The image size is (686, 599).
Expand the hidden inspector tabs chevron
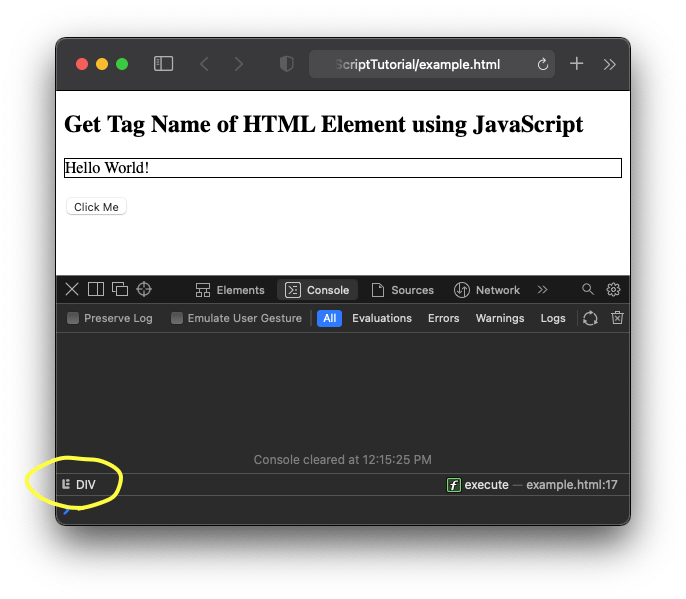pyautogui.click(x=542, y=290)
